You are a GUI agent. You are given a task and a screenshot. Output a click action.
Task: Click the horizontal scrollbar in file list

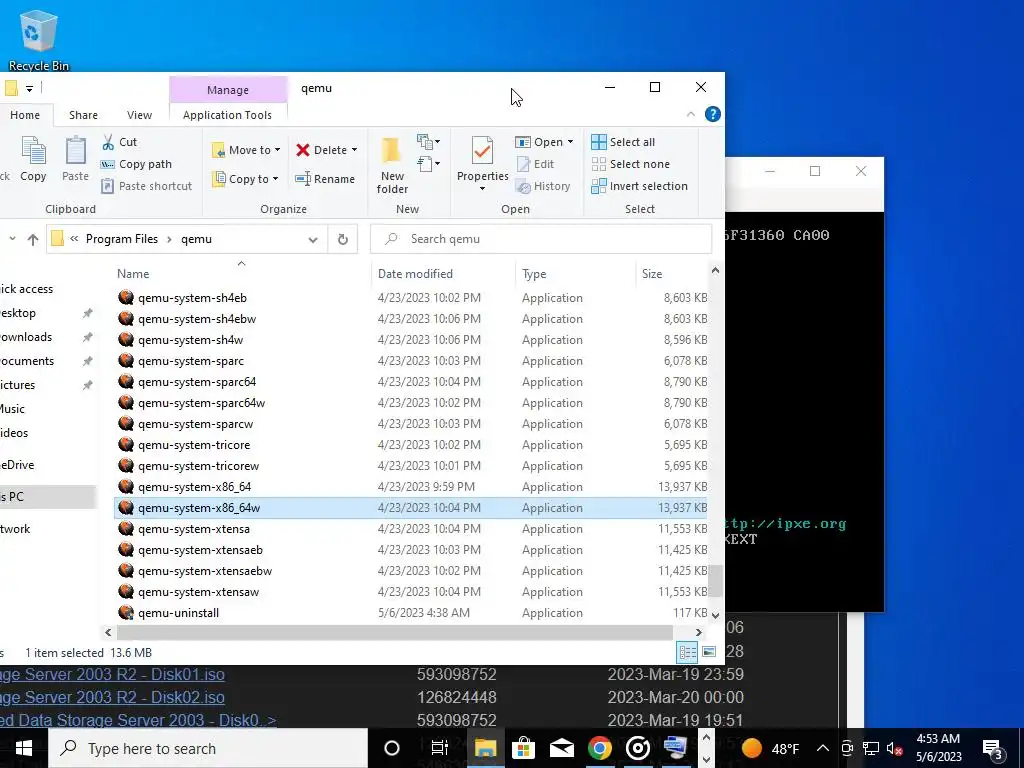[x=395, y=632]
